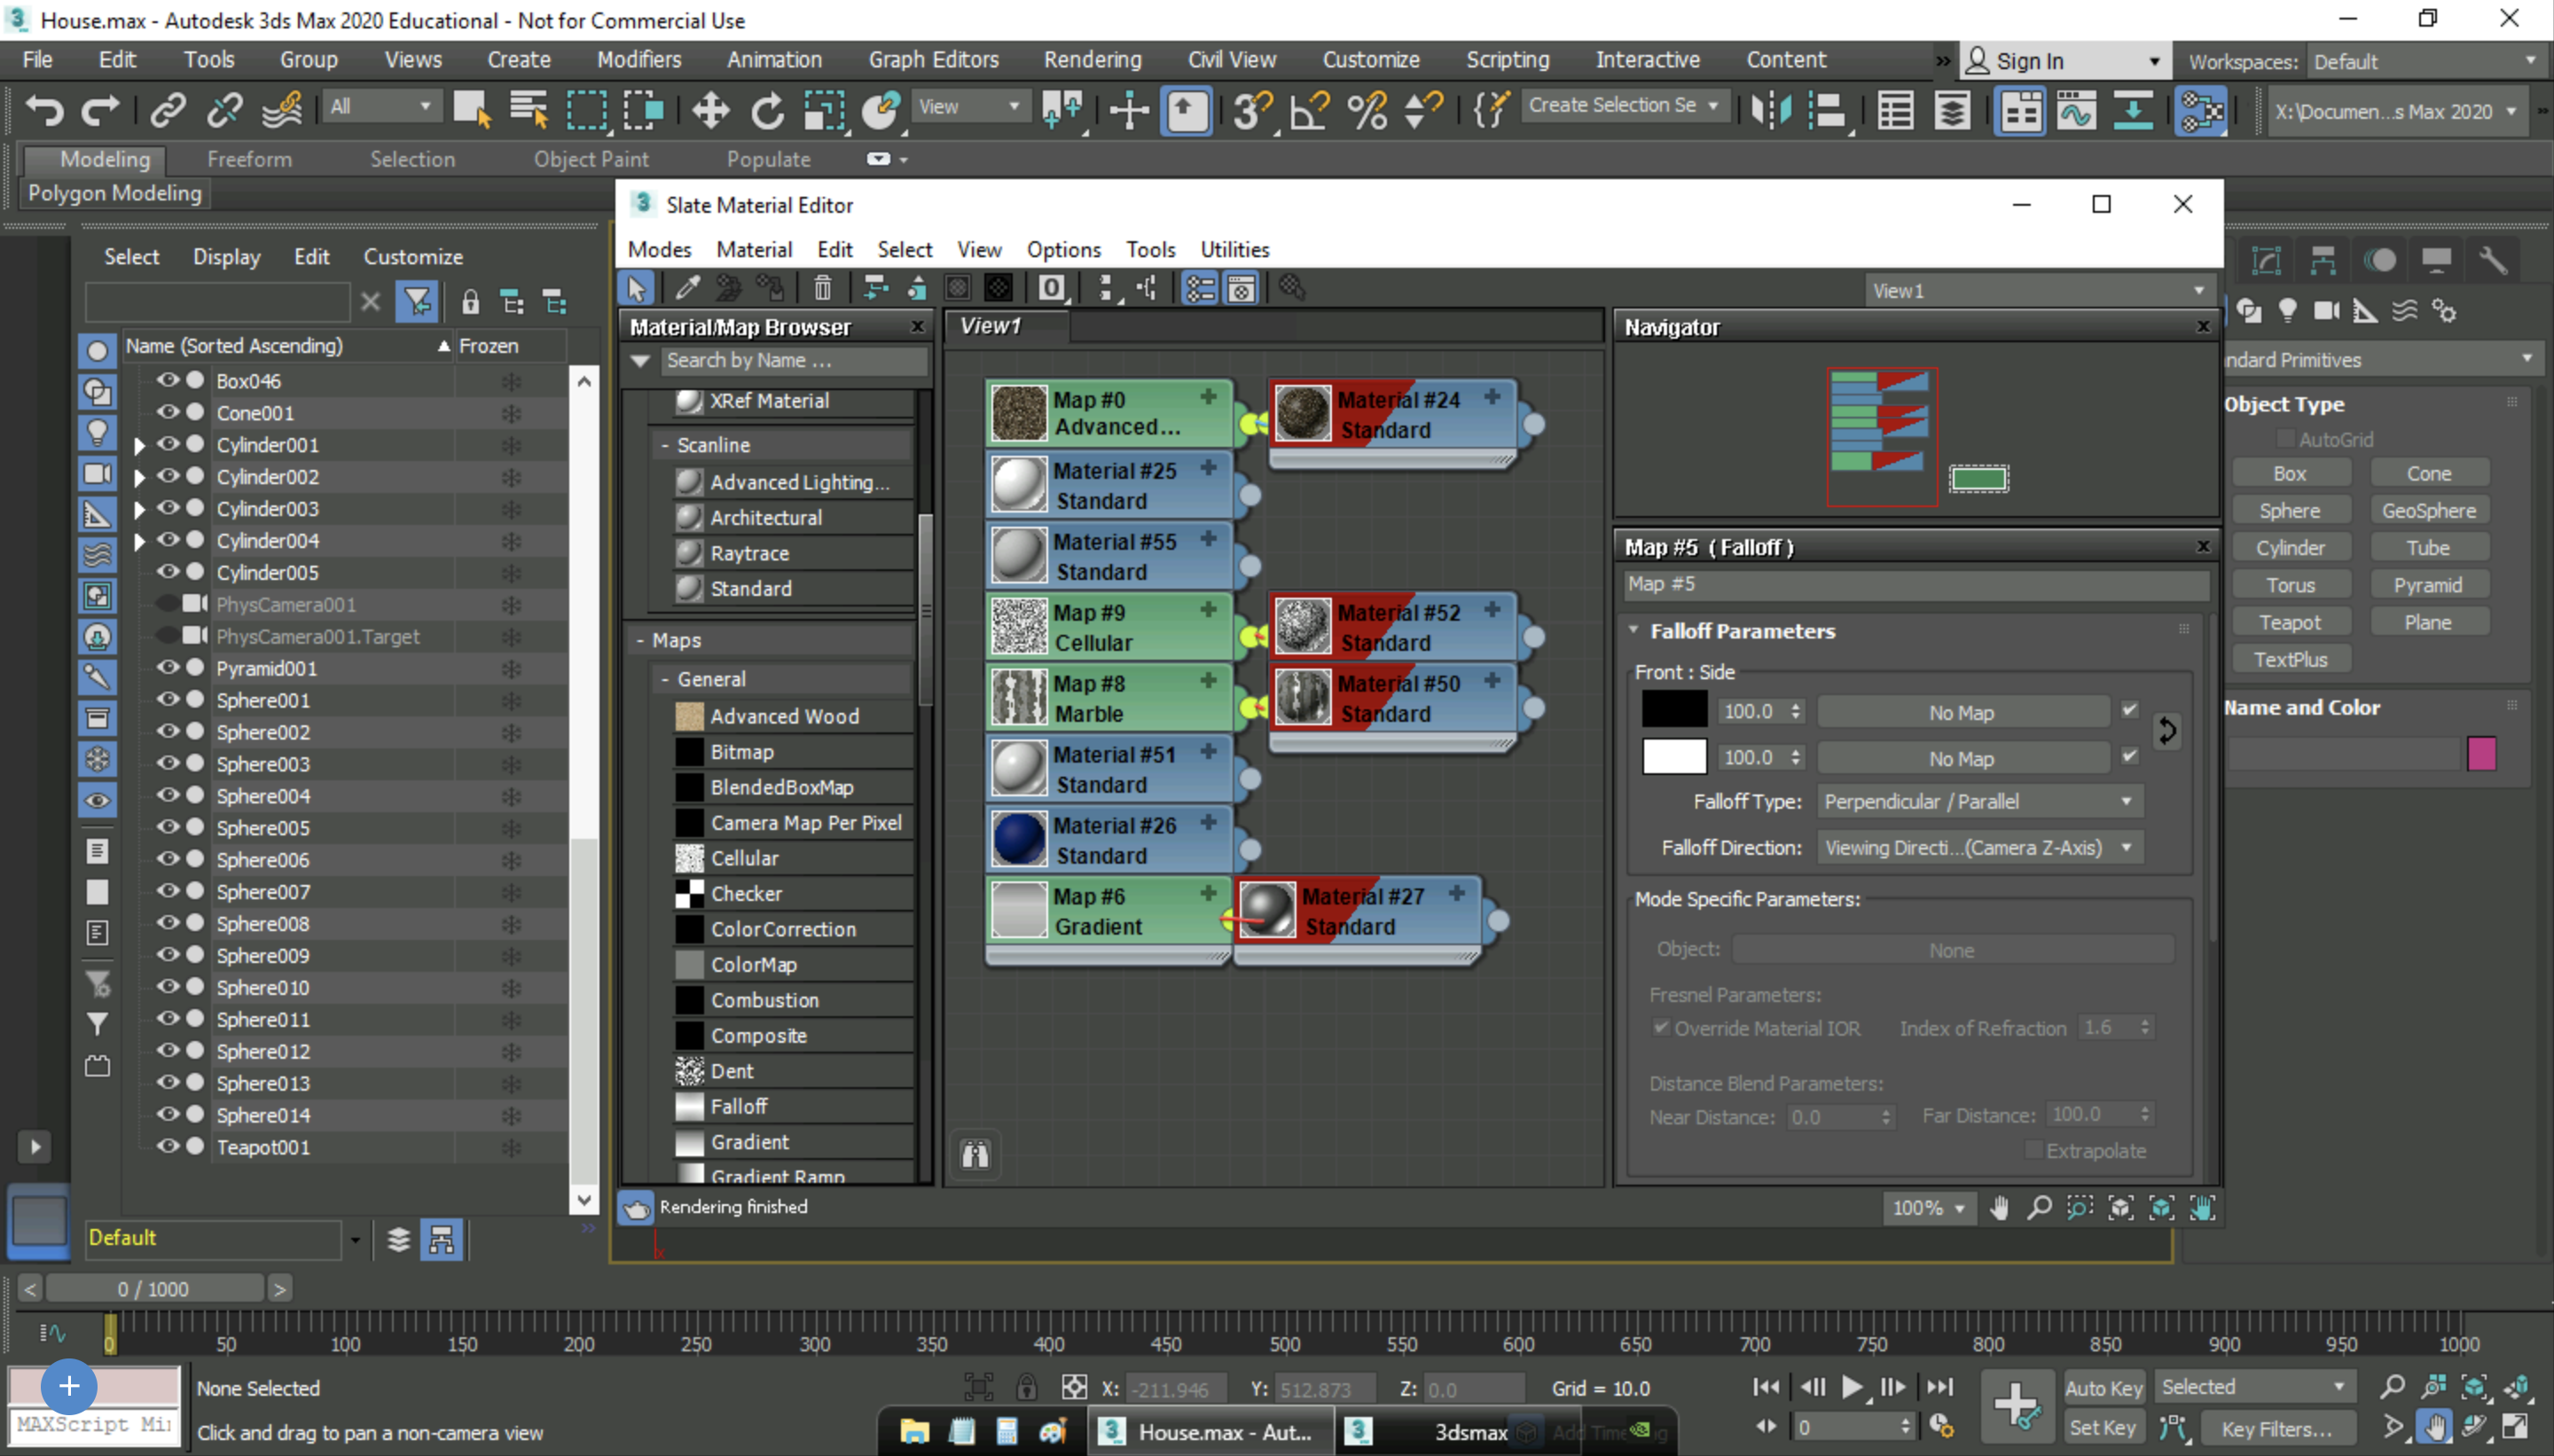
Task: Open the Modifiers menu
Action: [x=639, y=60]
